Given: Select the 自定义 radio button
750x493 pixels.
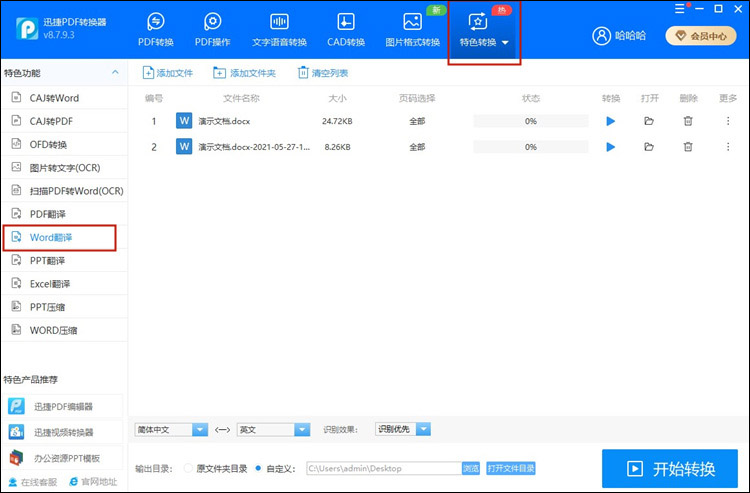Looking at the screenshot, I should click(258, 468).
